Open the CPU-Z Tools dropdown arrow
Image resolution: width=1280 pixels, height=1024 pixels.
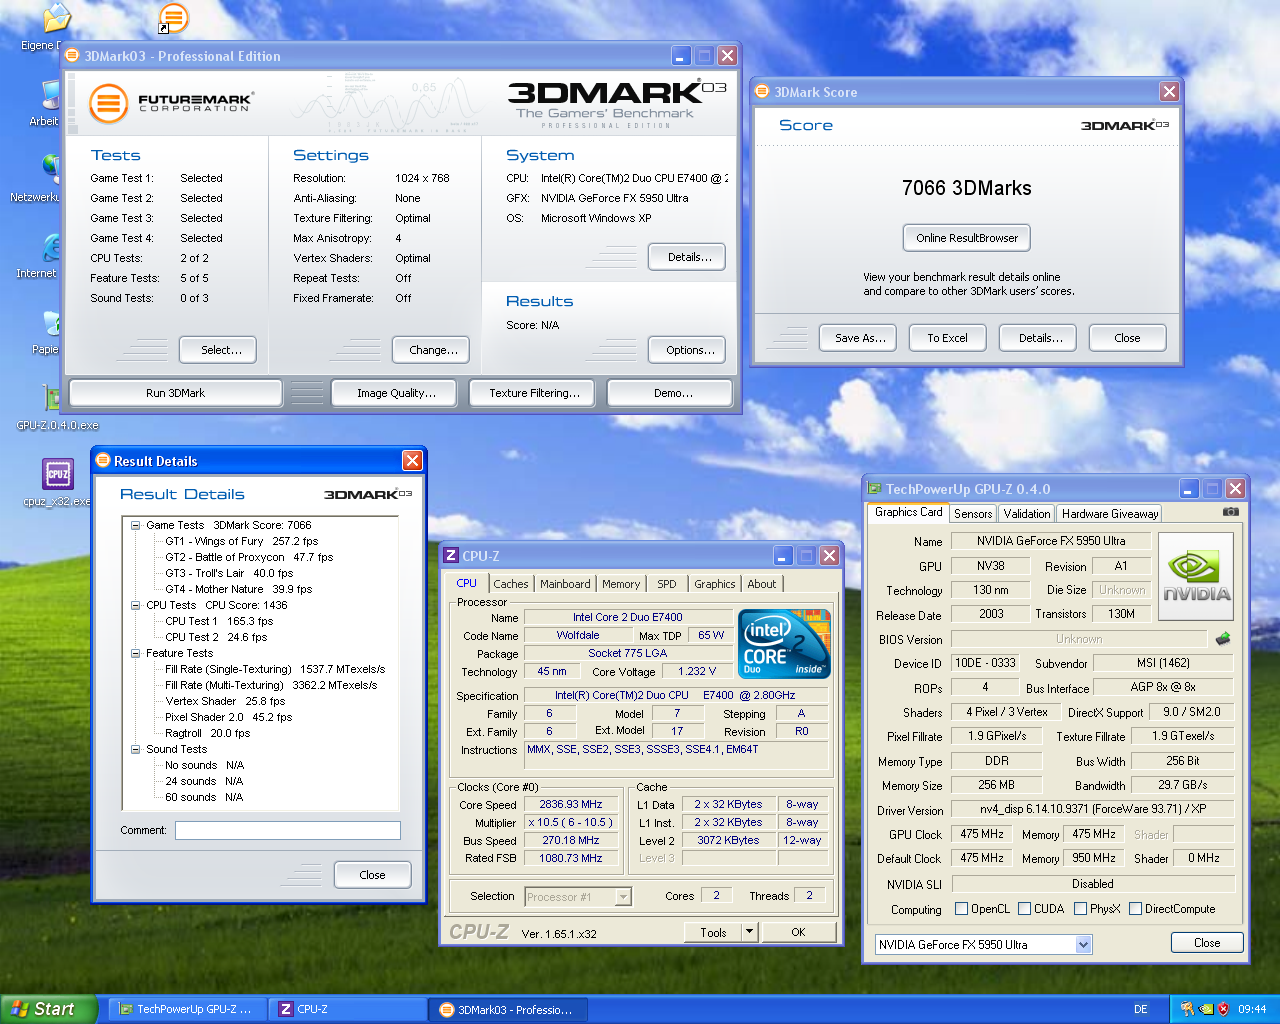pyautogui.click(x=749, y=932)
